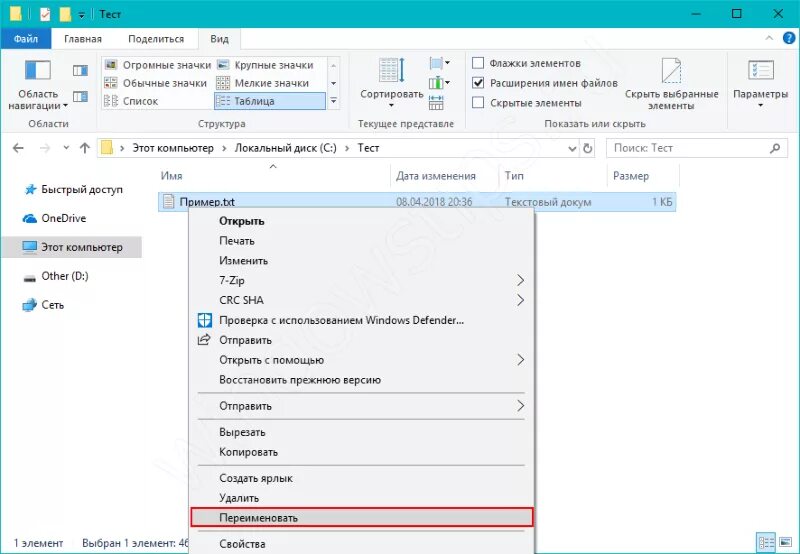Image resolution: width=800 pixels, height=554 pixels.
Task: Click Создать ярлык in context menu
Action: point(362,479)
